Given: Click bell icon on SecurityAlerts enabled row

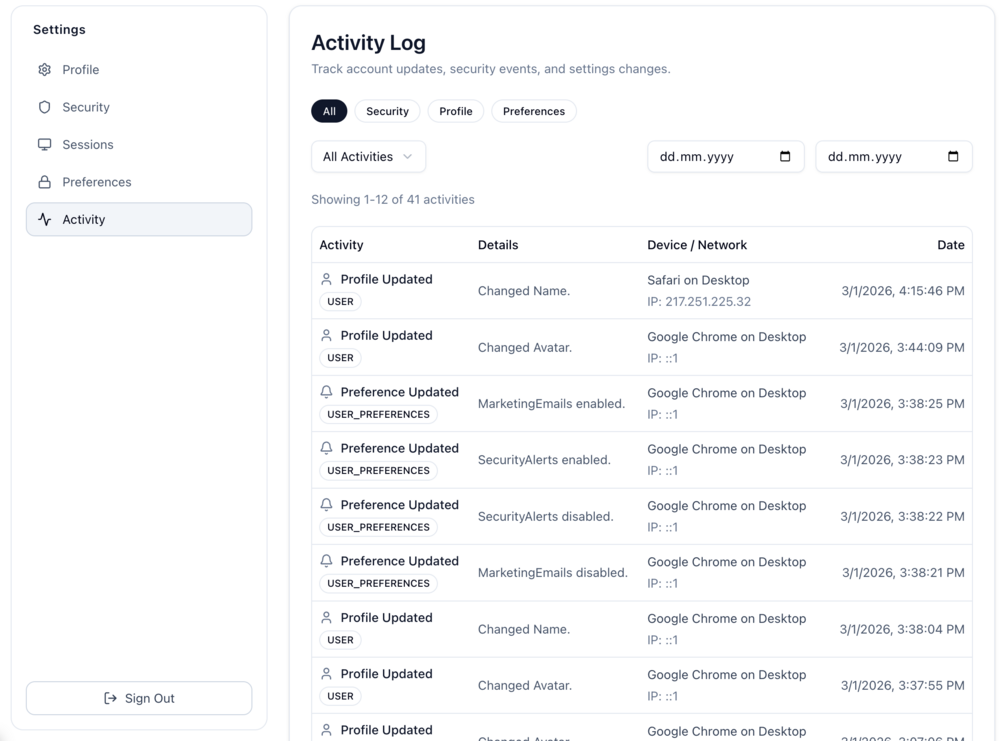Looking at the screenshot, I should [x=326, y=448].
